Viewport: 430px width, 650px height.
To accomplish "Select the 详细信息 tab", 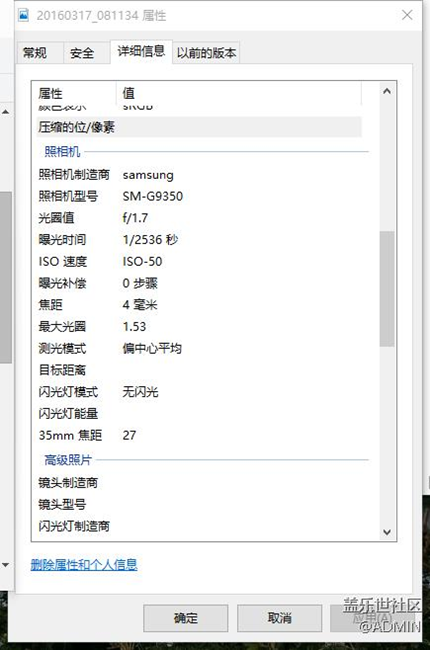I will pos(141,51).
